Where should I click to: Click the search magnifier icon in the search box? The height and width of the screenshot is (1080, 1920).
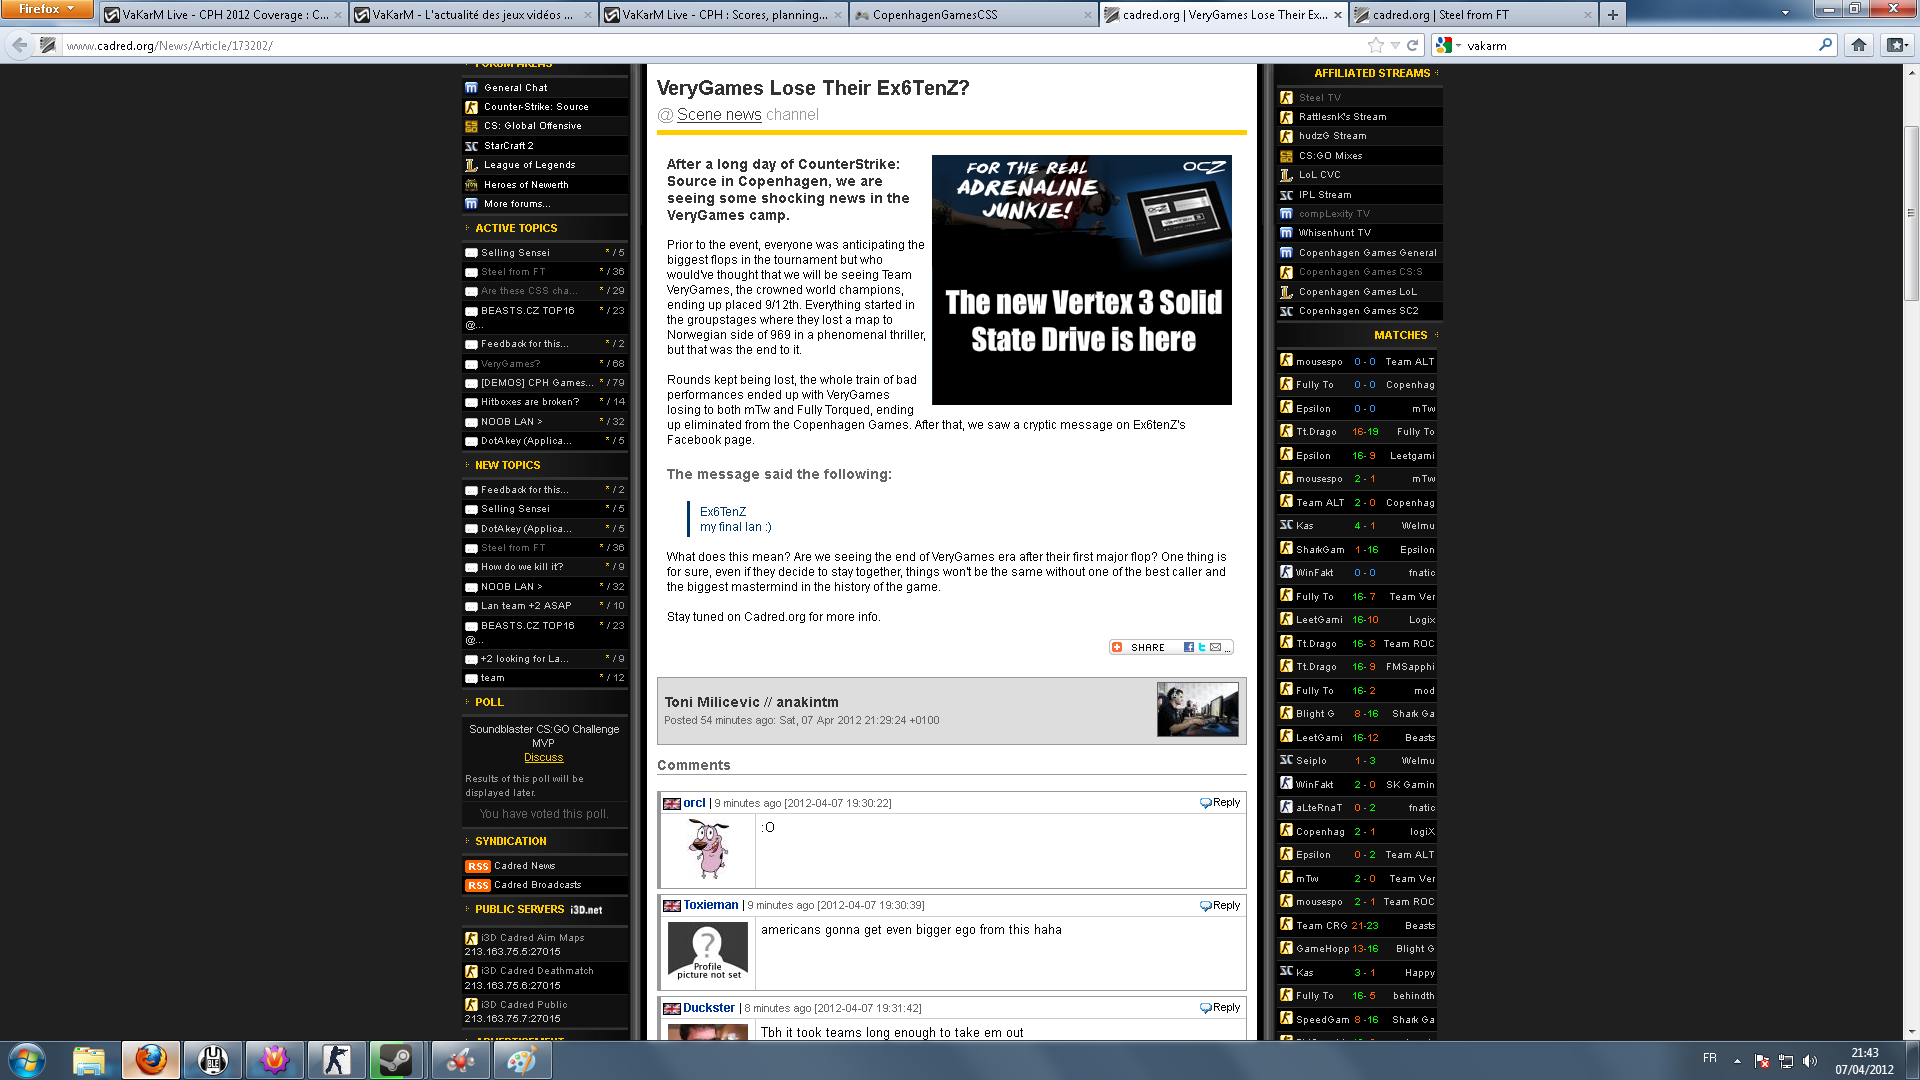pyautogui.click(x=1825, y=45)
